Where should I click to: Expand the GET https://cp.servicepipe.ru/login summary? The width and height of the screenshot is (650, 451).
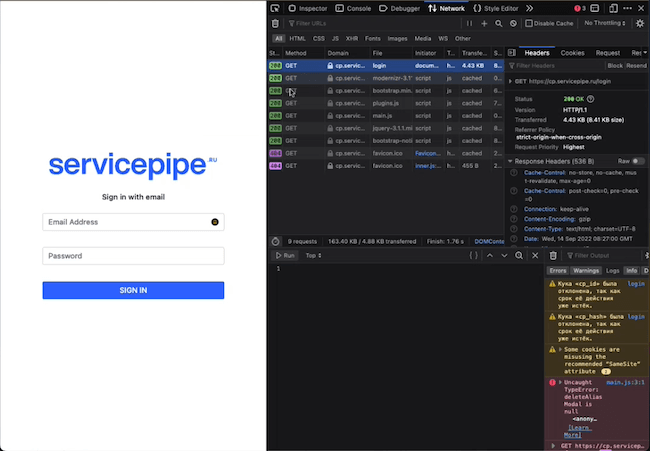pos(510,81)
